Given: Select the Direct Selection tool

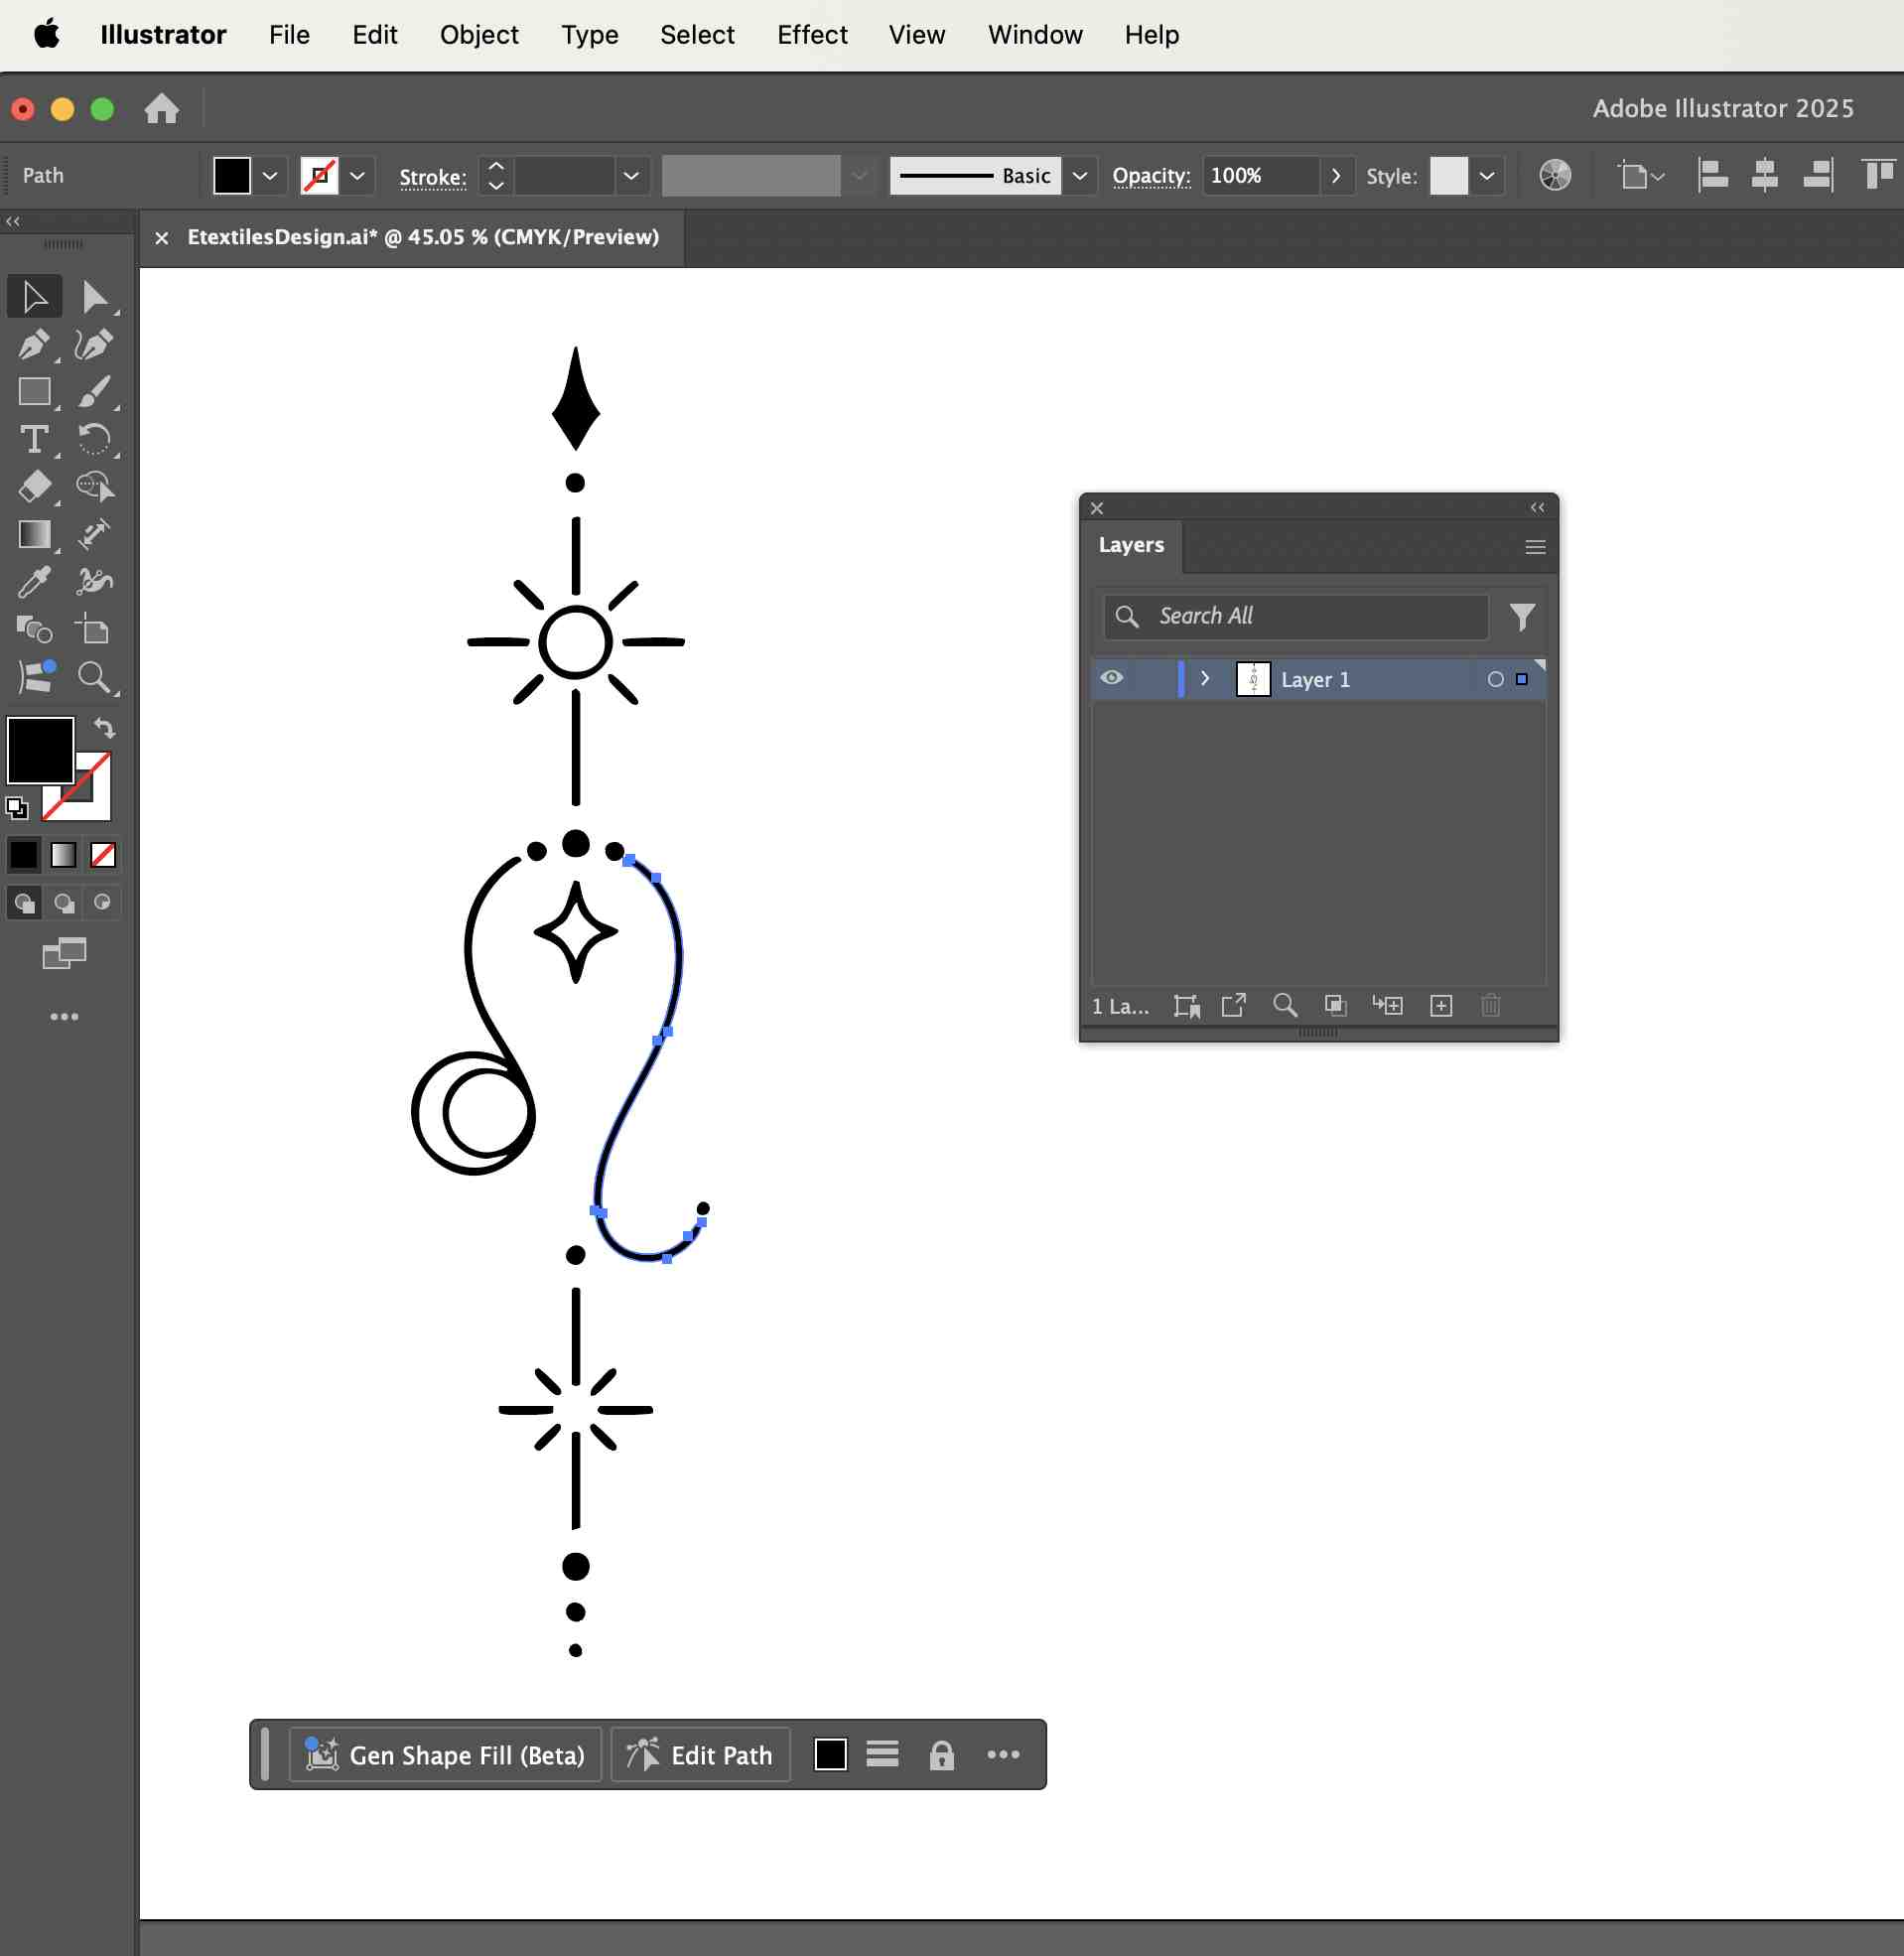Looking at the screenshot, I should 94,297.
